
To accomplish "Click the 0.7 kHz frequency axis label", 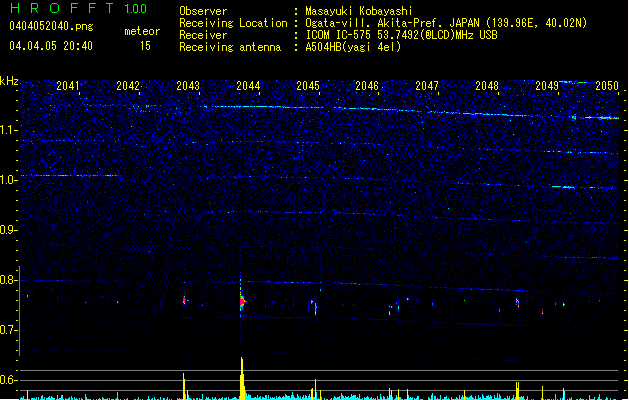I will tap(9, 330).
